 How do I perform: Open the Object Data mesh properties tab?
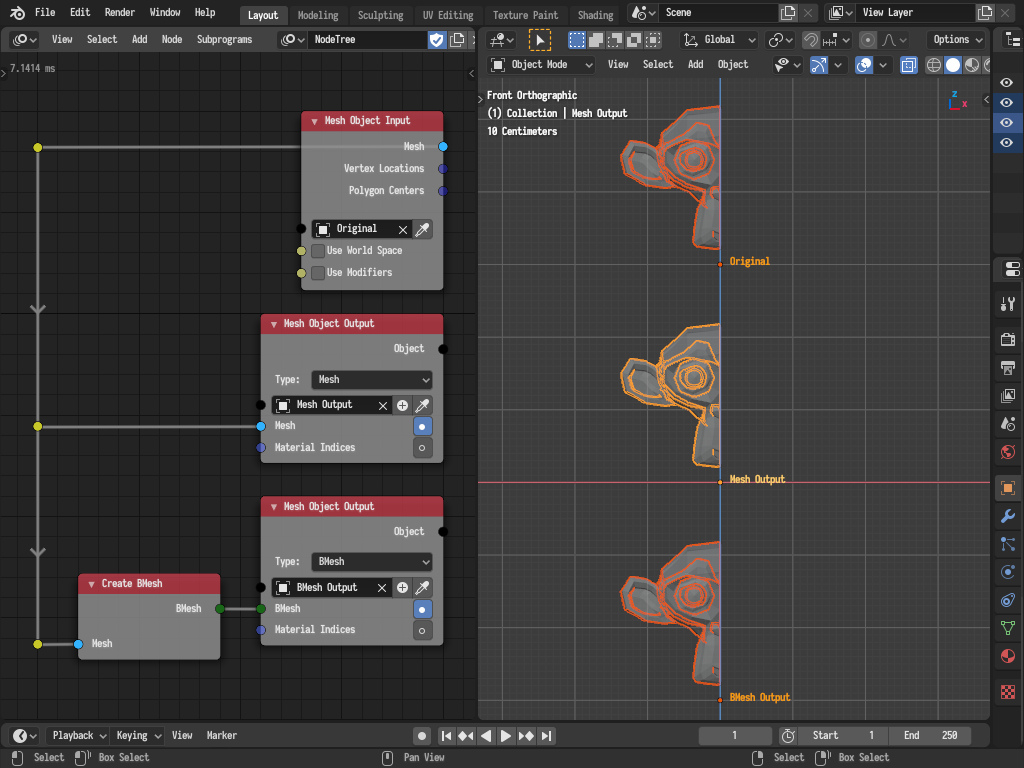[x=1008, y=629]
